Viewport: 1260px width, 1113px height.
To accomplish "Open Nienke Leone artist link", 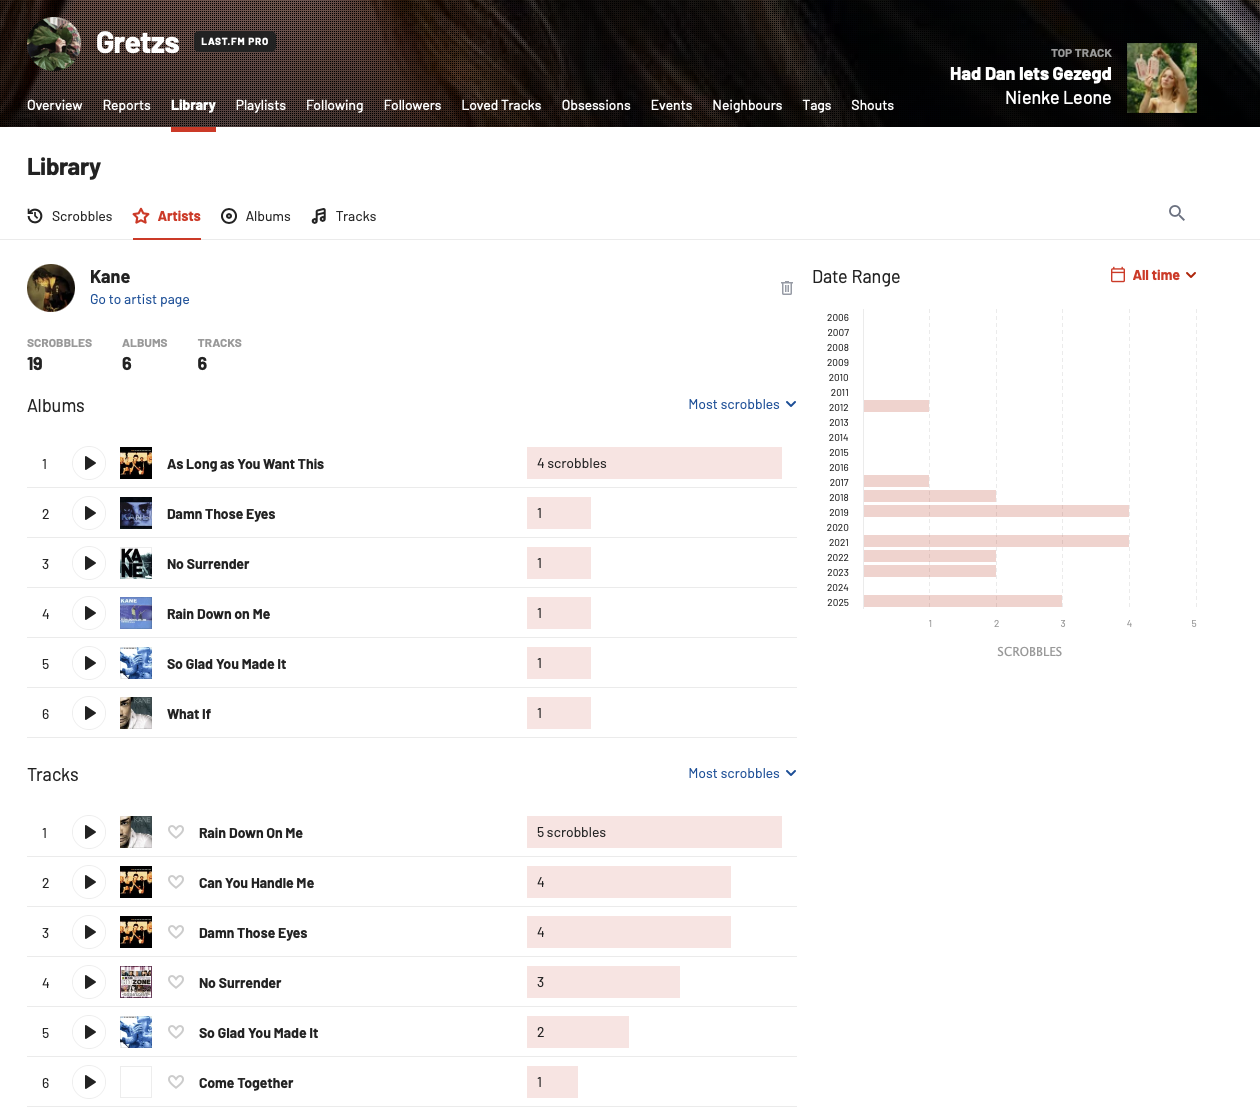I will [x=1058, y=98].
